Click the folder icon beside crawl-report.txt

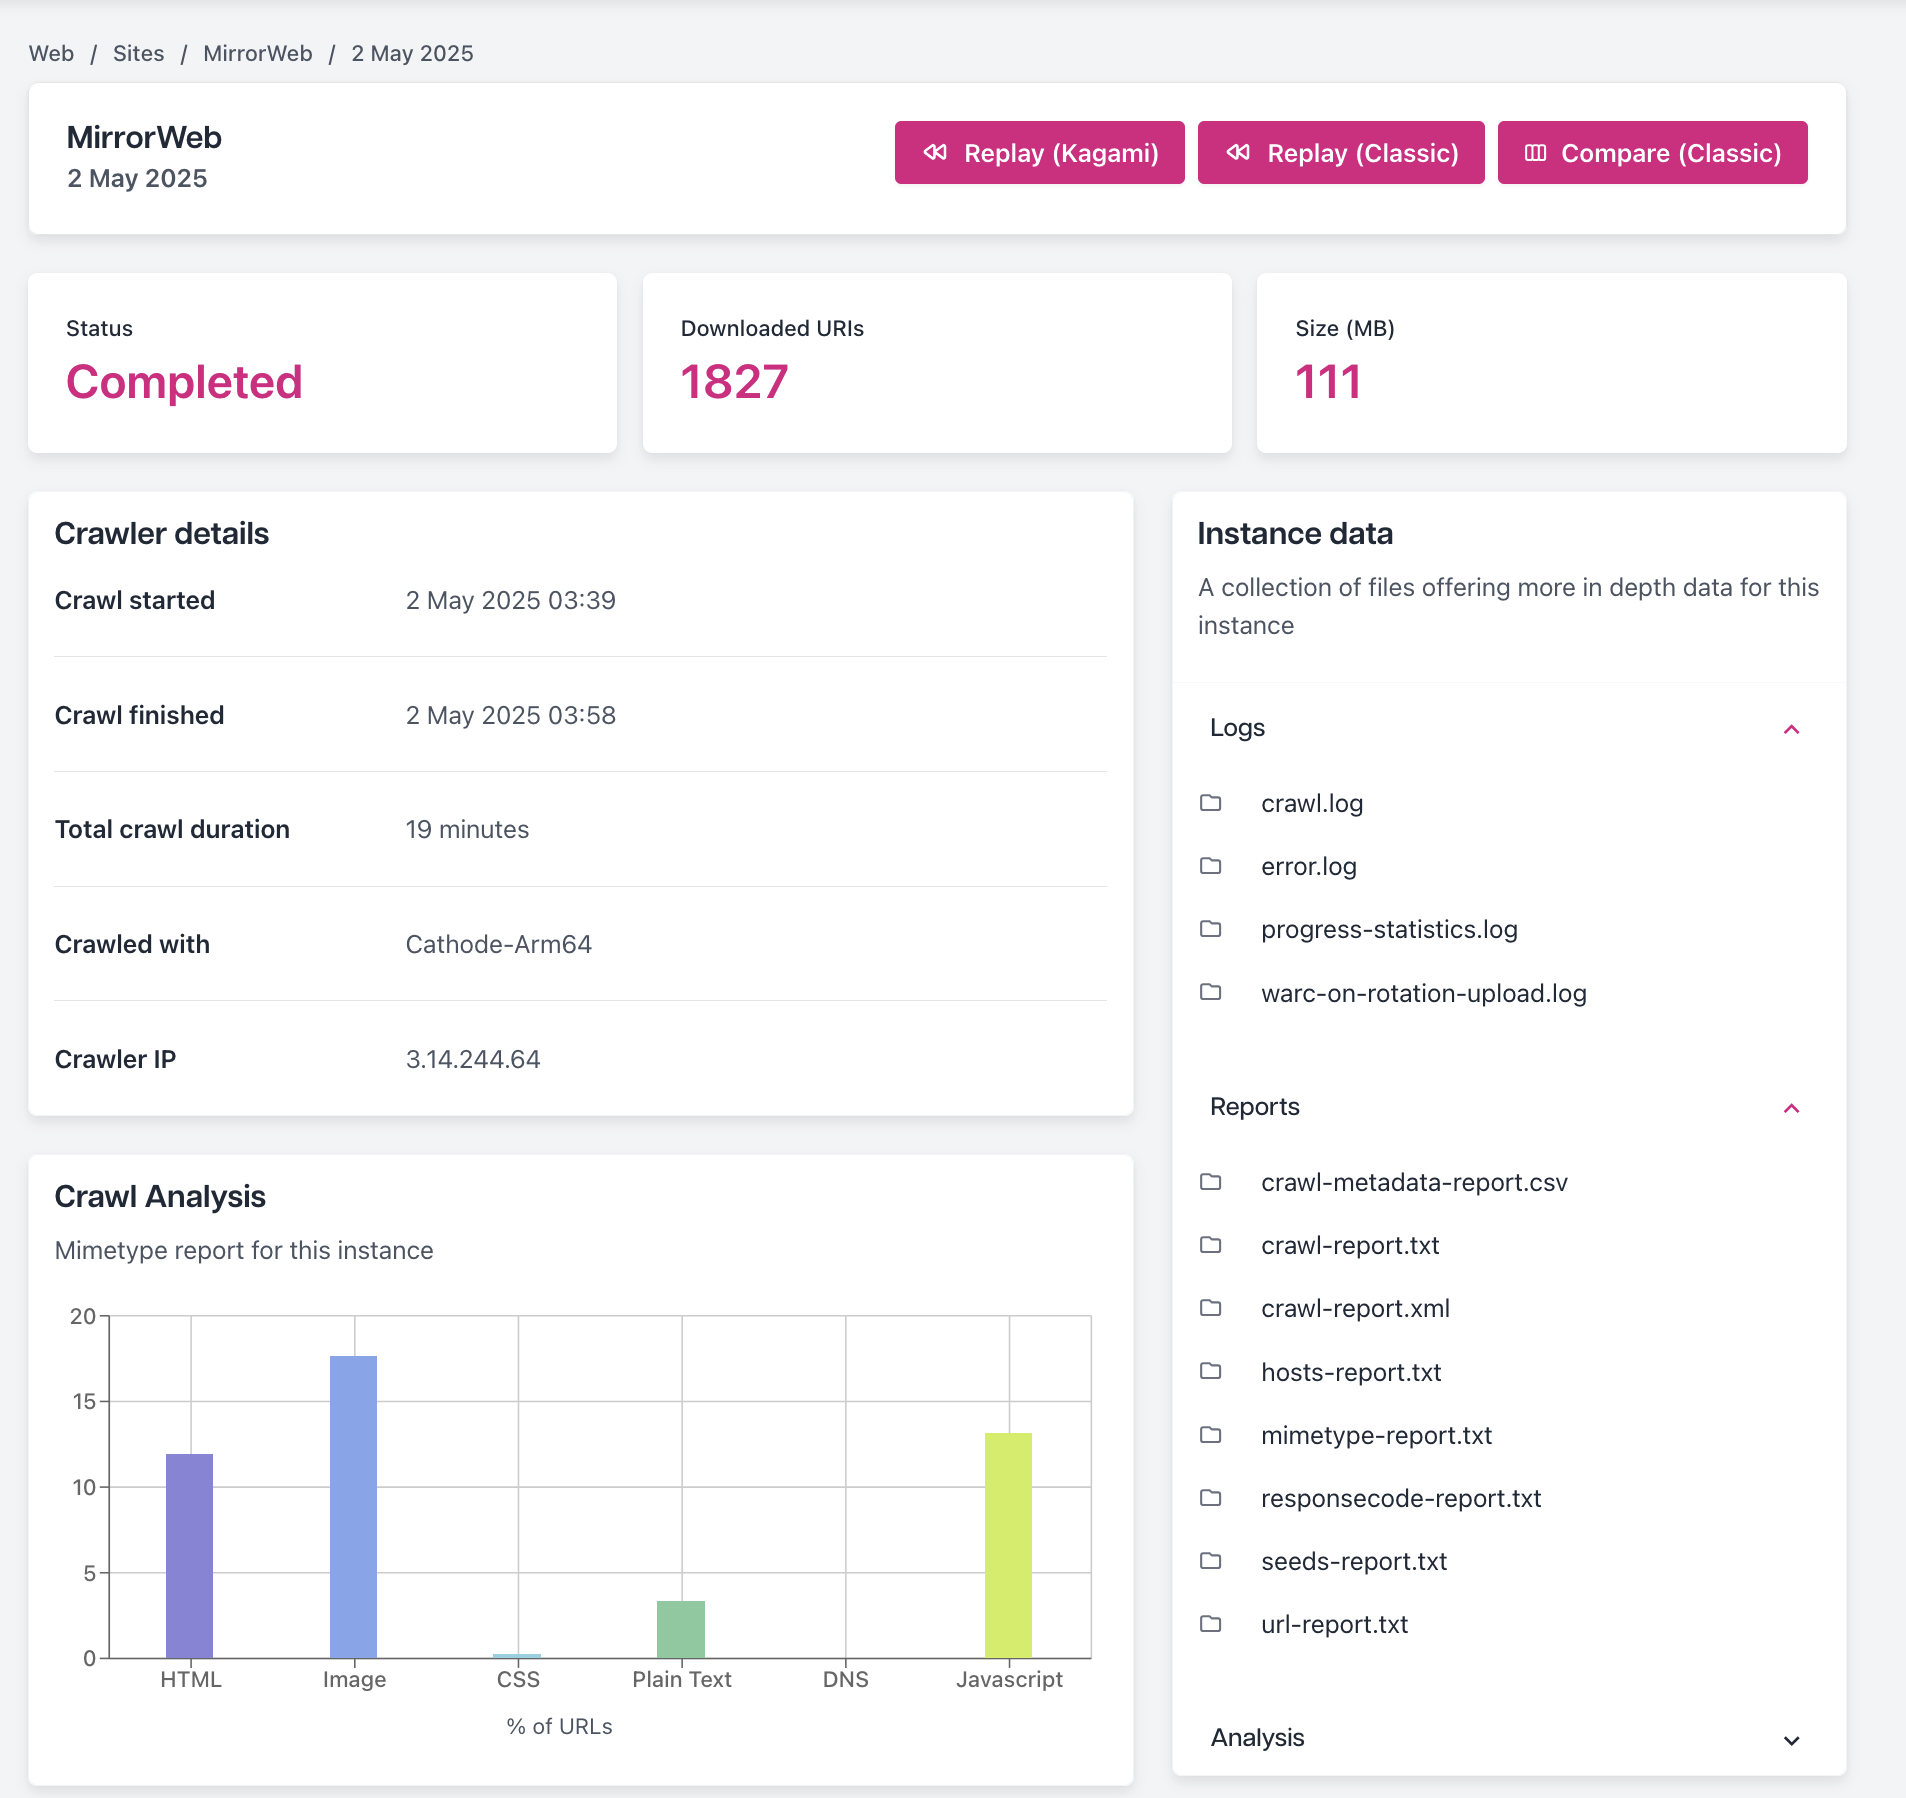click(1211, 1245)
